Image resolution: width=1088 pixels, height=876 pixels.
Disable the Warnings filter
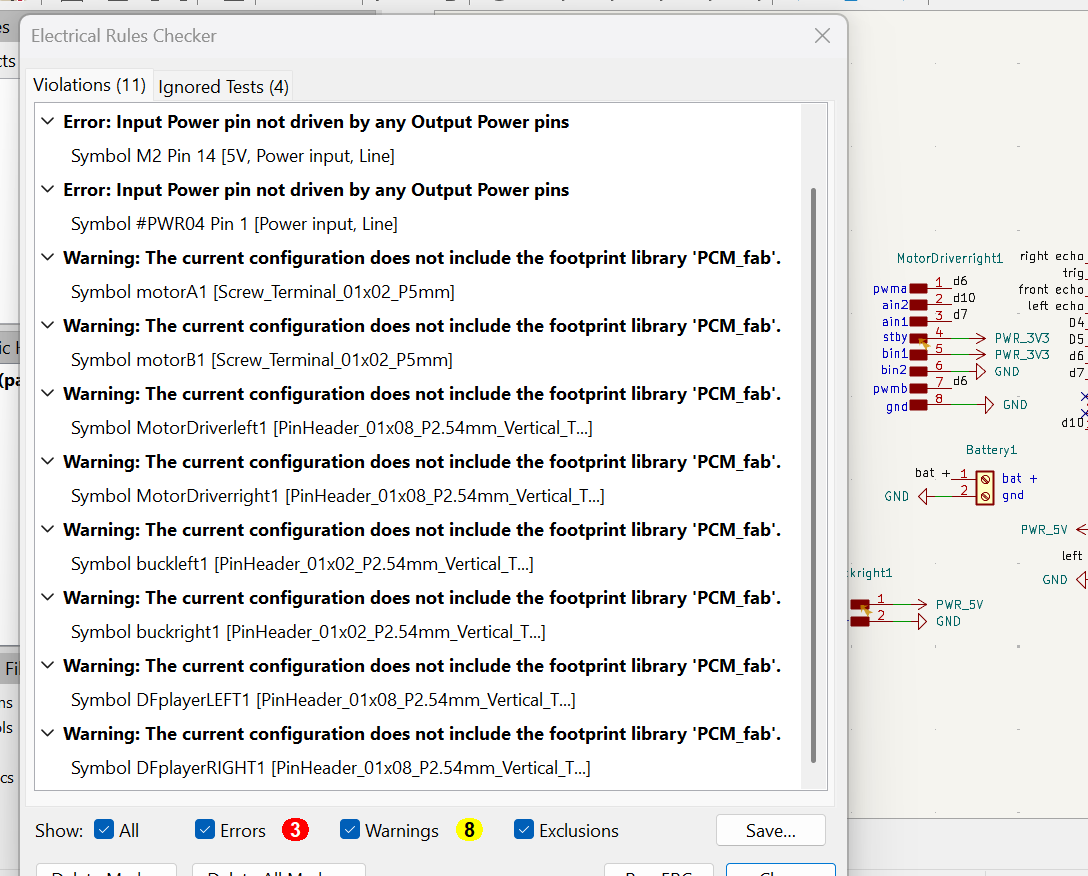pos(350,830)
